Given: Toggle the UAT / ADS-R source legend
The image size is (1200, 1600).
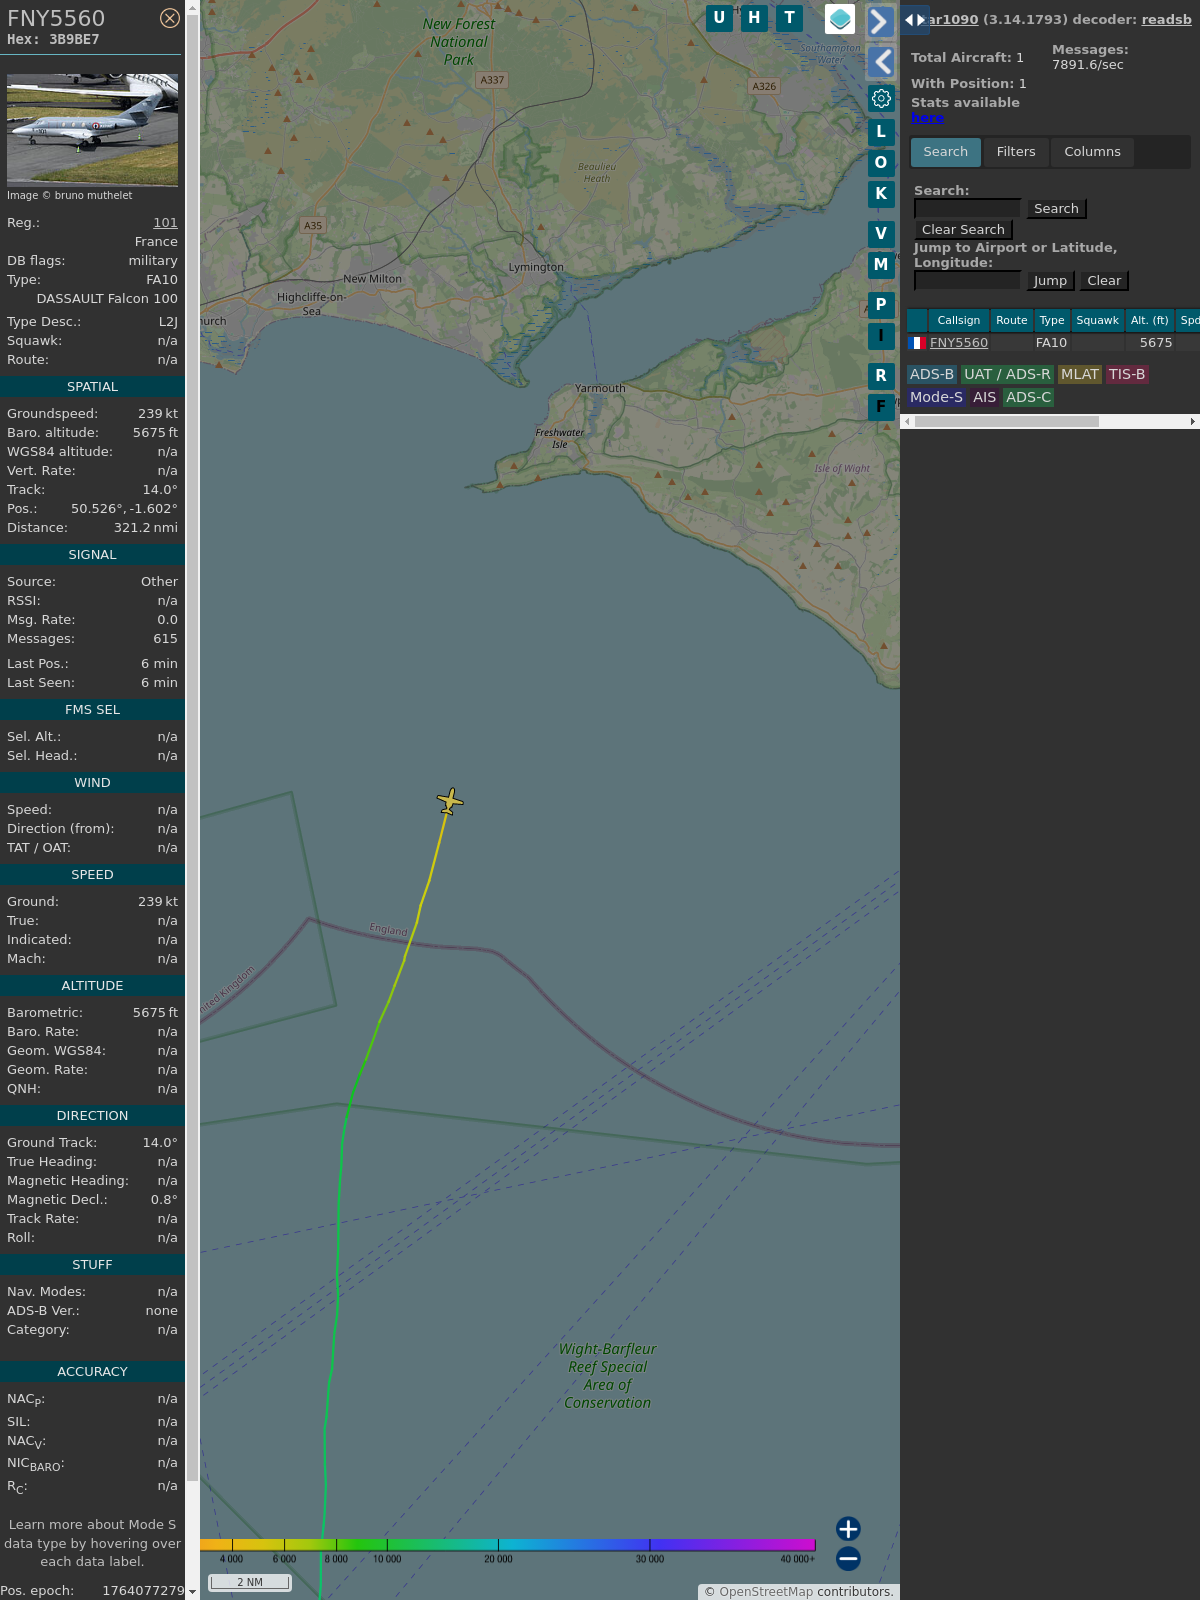Looking at the screenshot, I should click(x=1007, y=375).
